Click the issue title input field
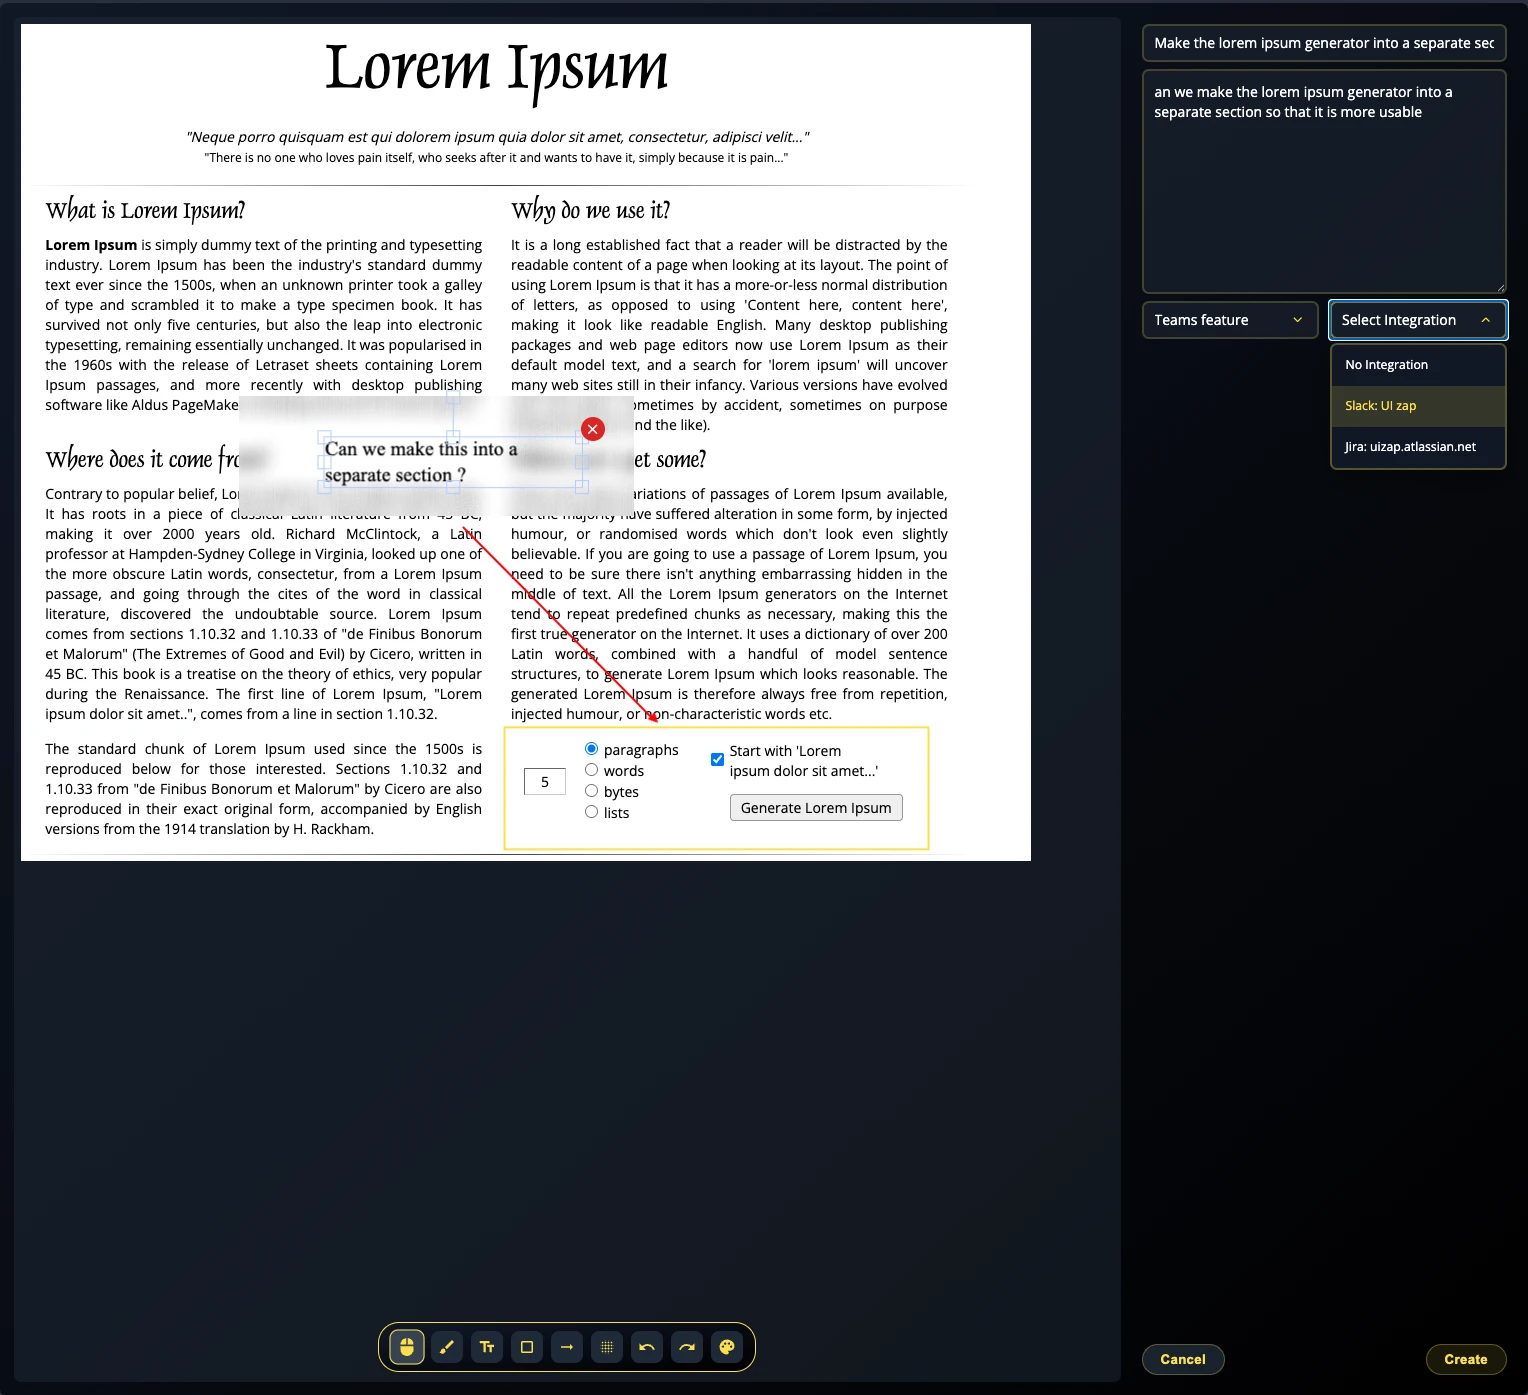1528x1395 pixels. pos(1323,43)
